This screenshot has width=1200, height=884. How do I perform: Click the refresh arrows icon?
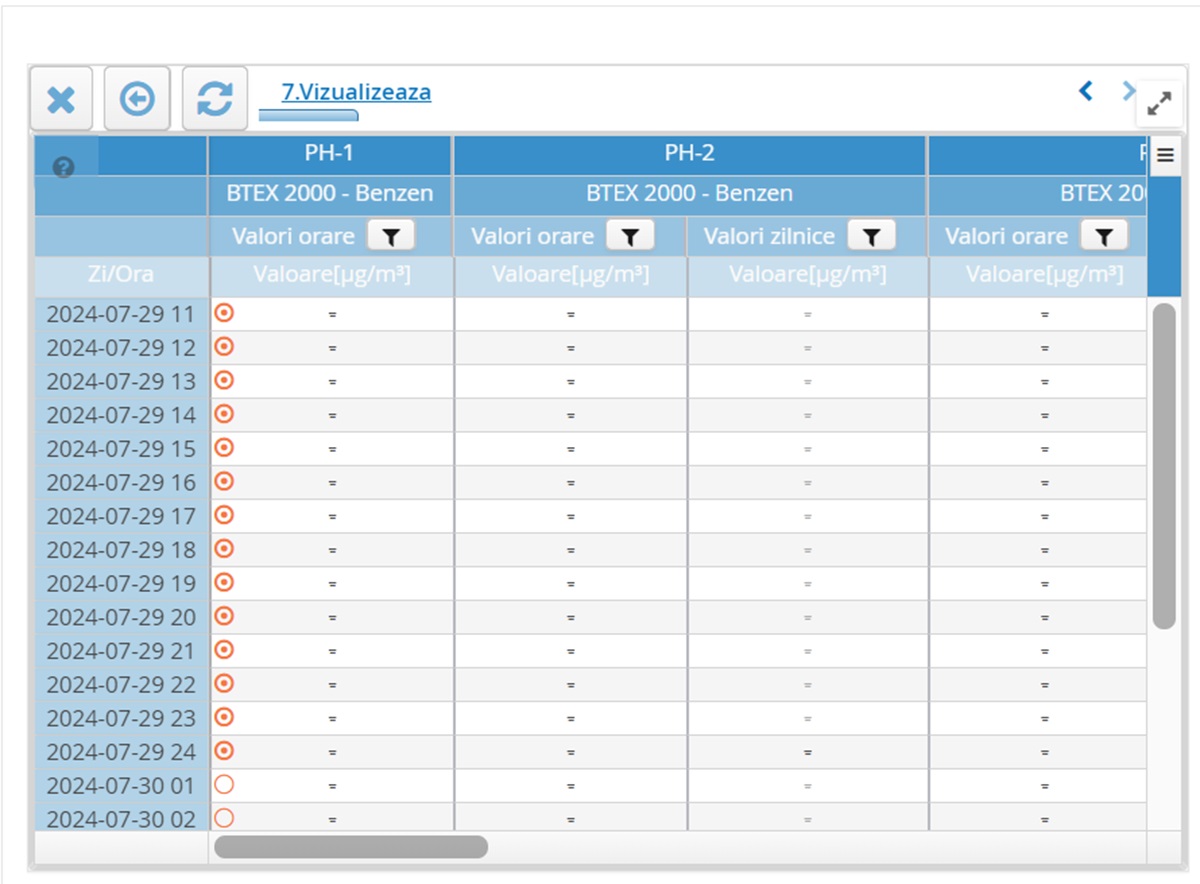[214, 99]
